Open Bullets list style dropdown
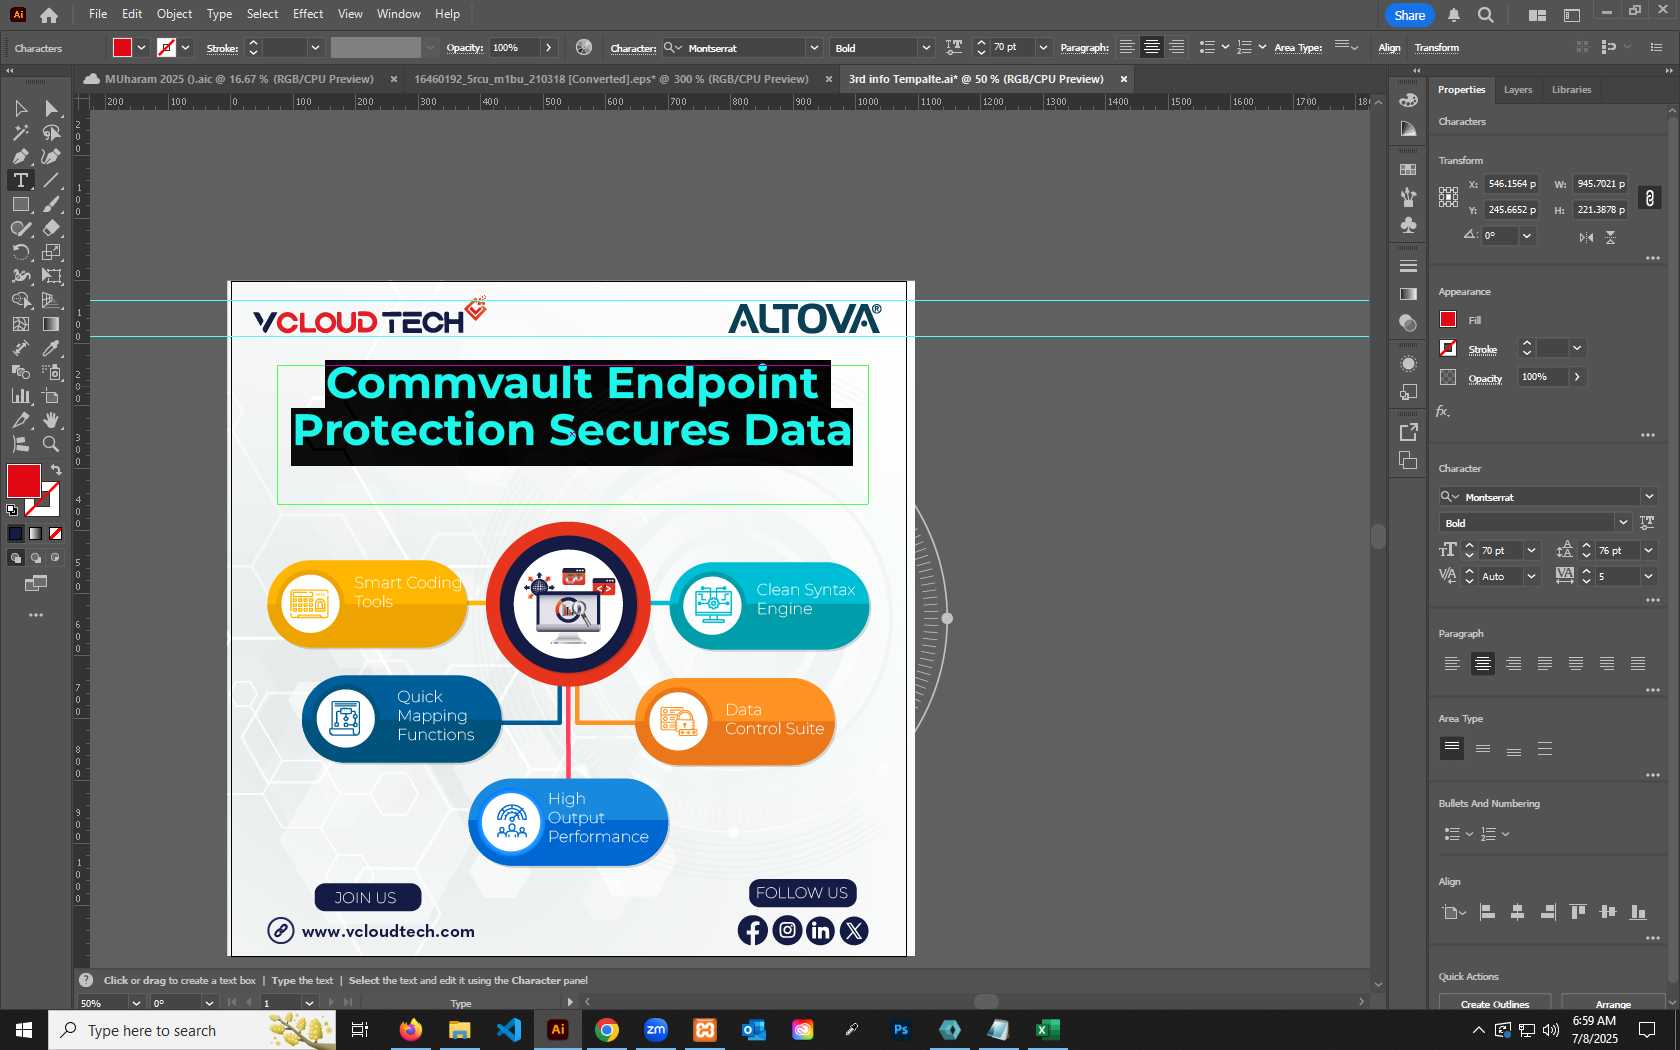 tap(1469, 834)
